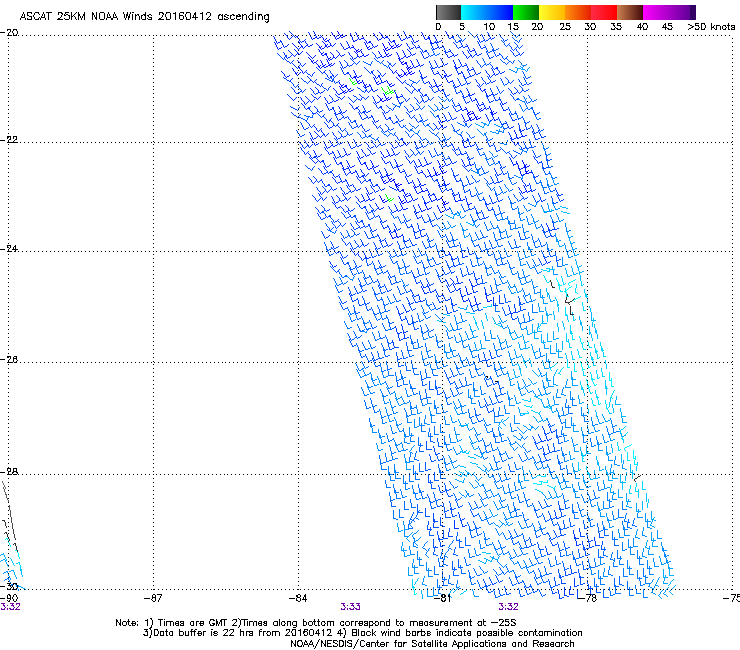The height and width of the screenshot is (650, 740).
Task: Click the "-84" longitude axis label
Action: click(298, 598)
